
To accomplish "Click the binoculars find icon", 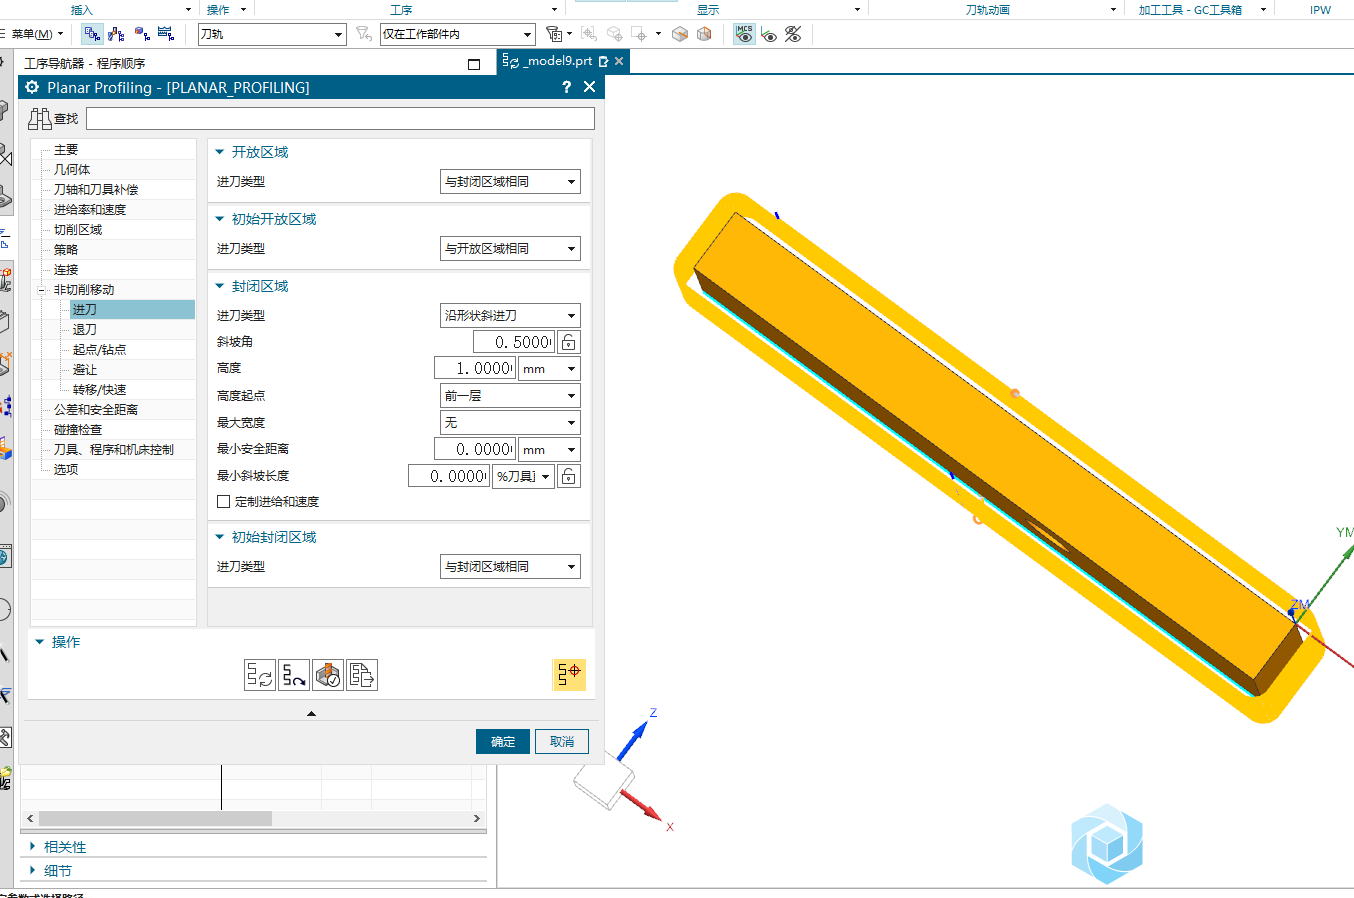I will (x=40, y=119).
